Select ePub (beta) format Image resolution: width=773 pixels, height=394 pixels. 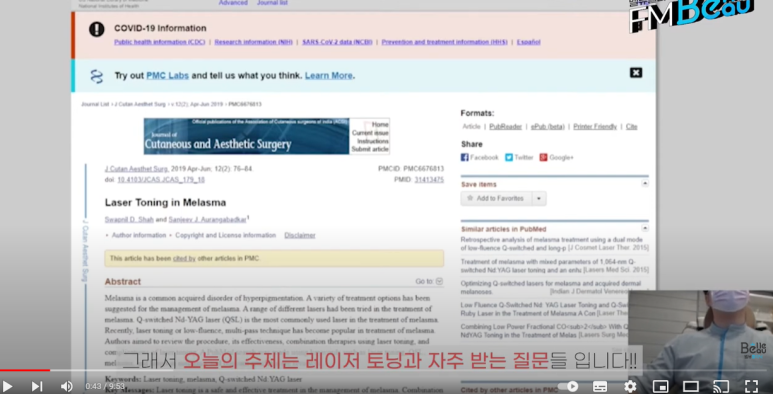tap(548, 127)
